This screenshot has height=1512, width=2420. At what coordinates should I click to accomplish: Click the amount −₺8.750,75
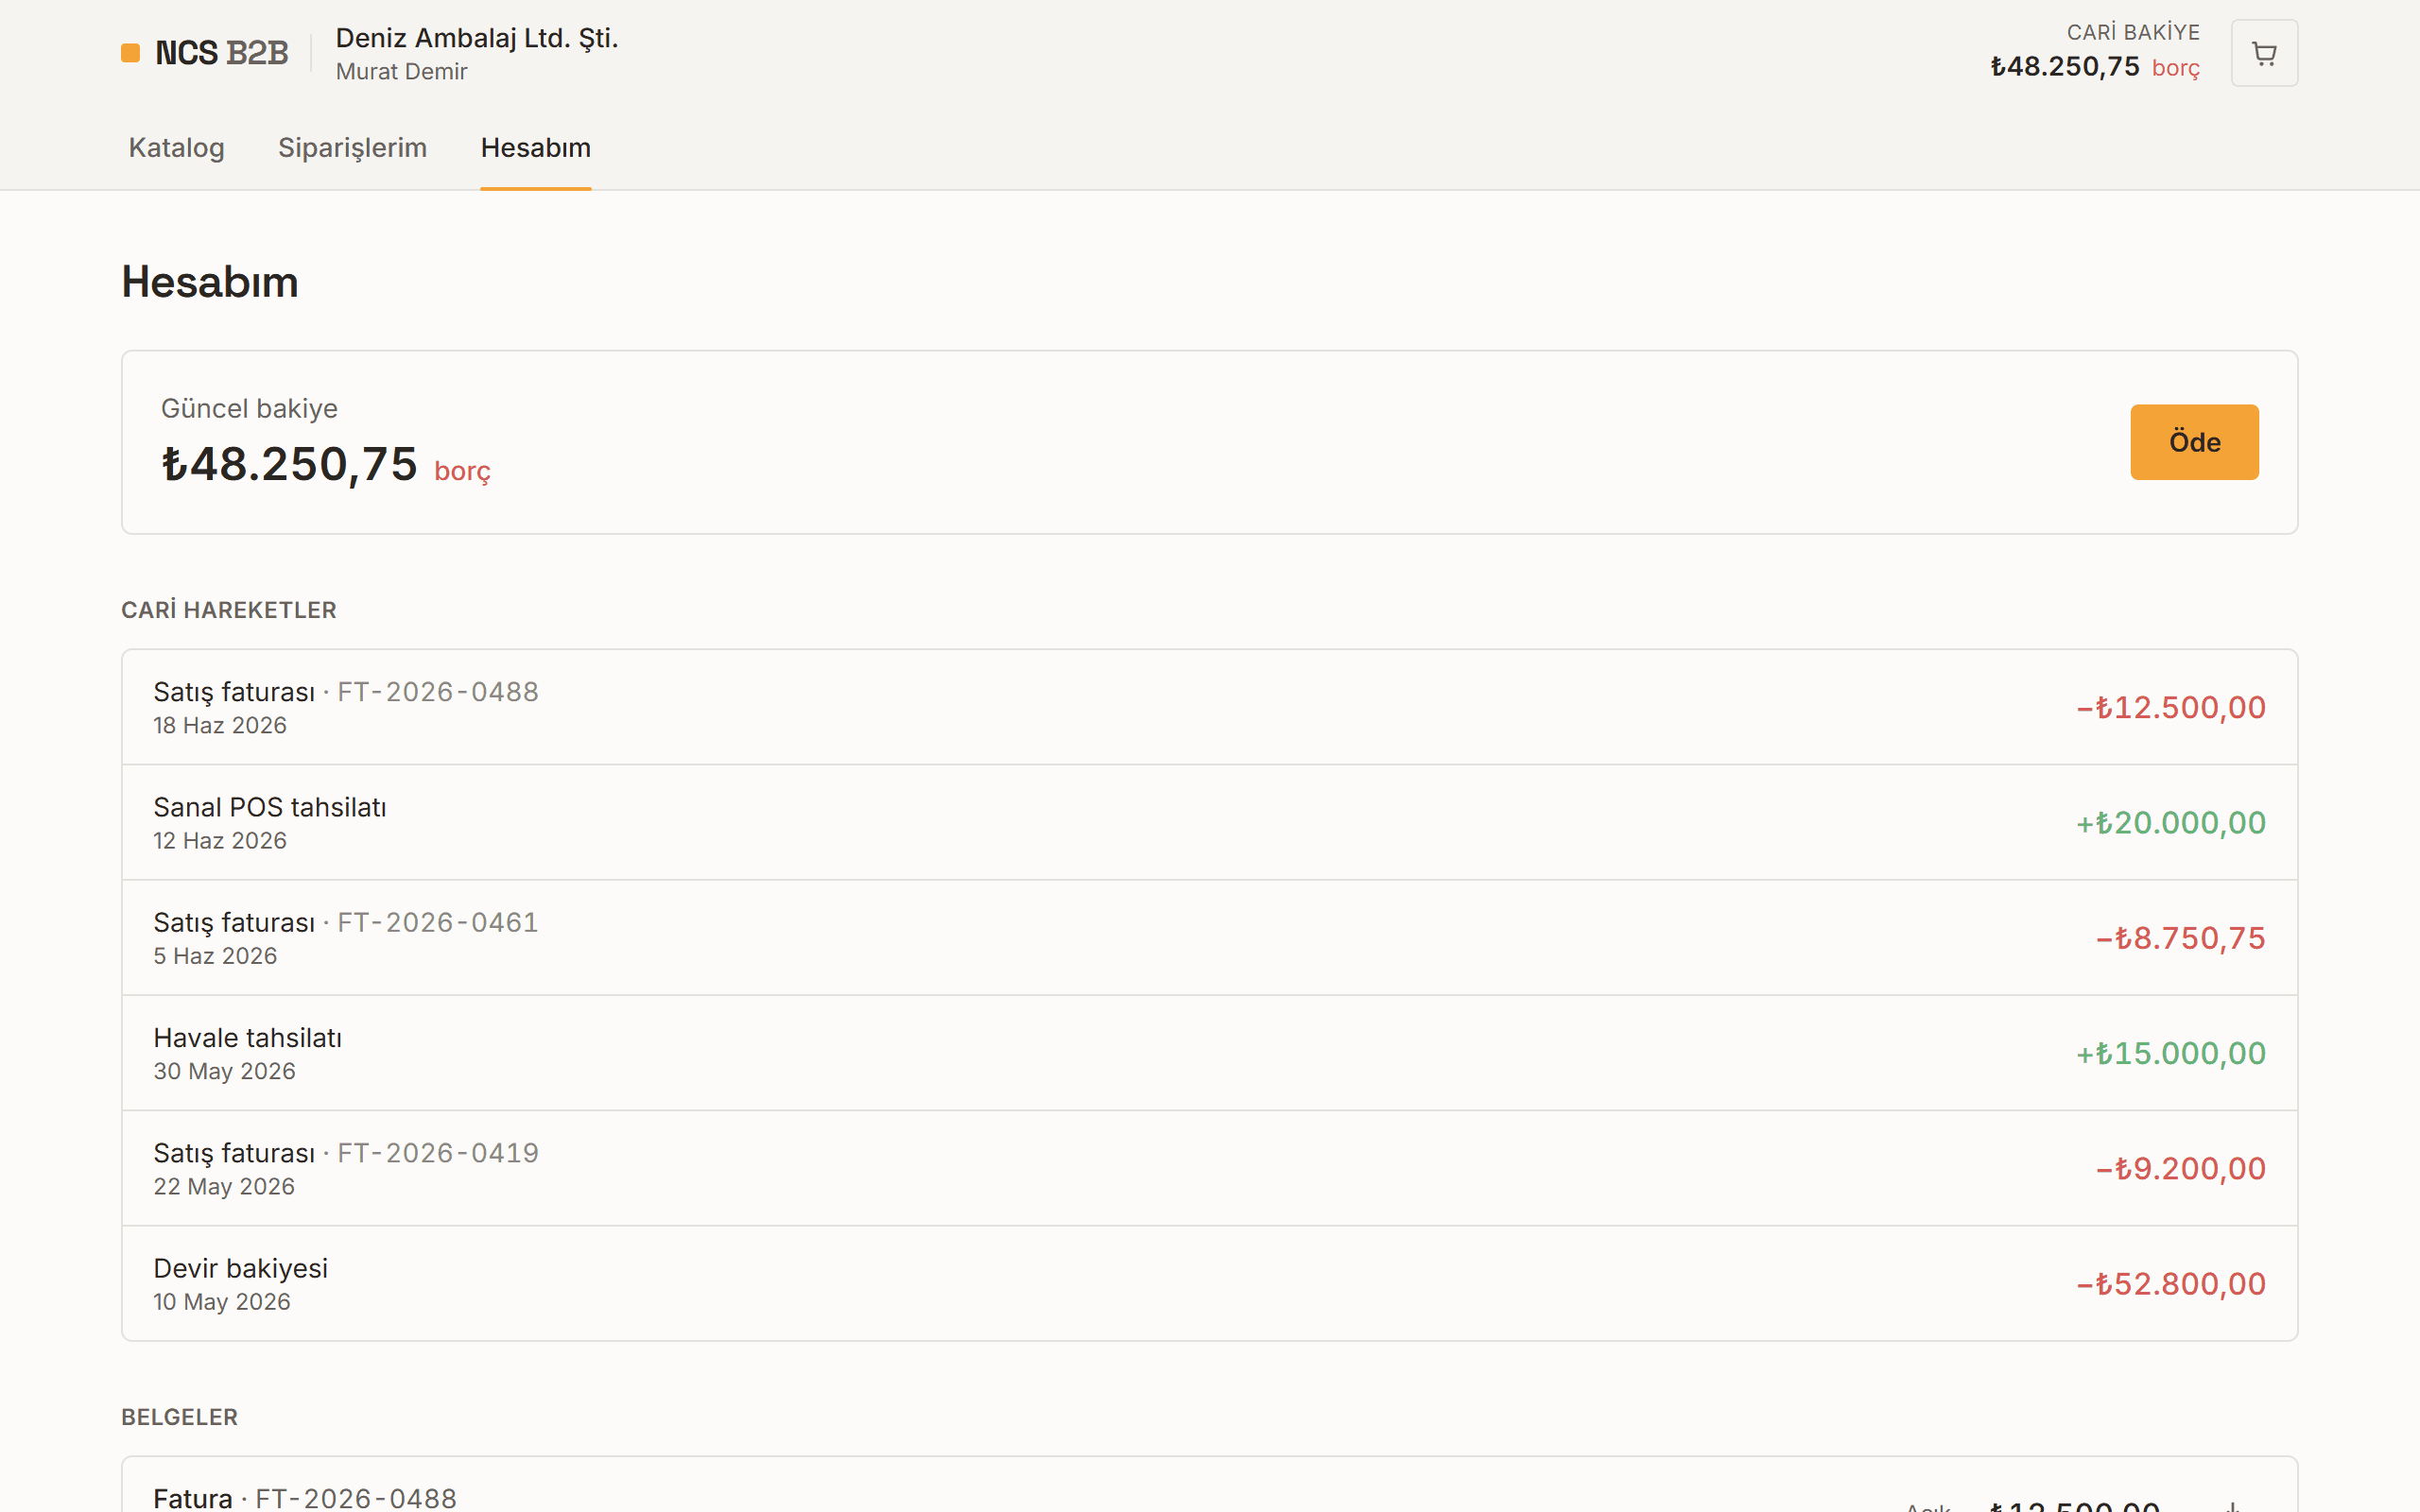click(x=2181, y=938)
